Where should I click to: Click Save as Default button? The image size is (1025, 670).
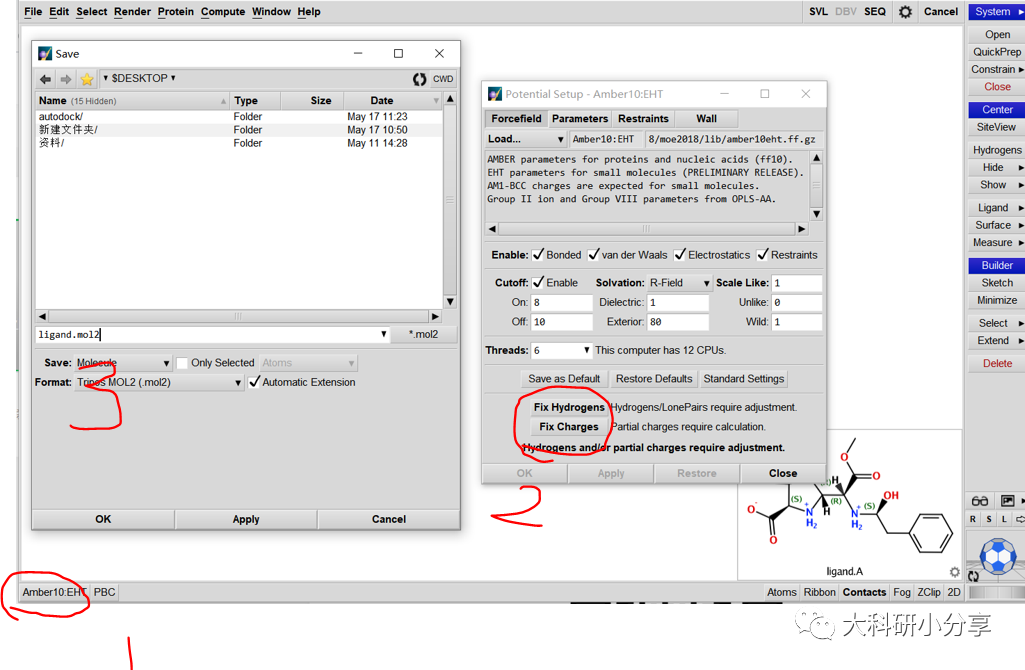[x=563, y=378]
